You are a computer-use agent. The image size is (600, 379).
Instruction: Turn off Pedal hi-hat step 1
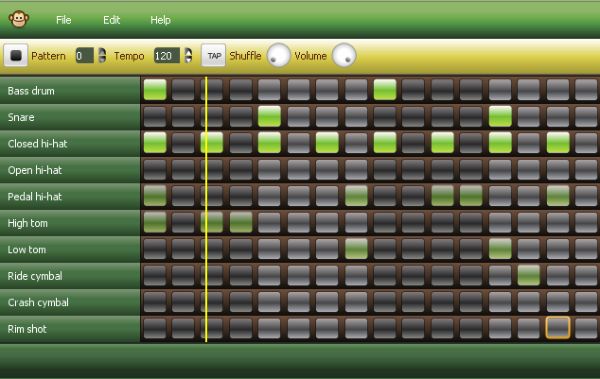(x=155, y=196)
